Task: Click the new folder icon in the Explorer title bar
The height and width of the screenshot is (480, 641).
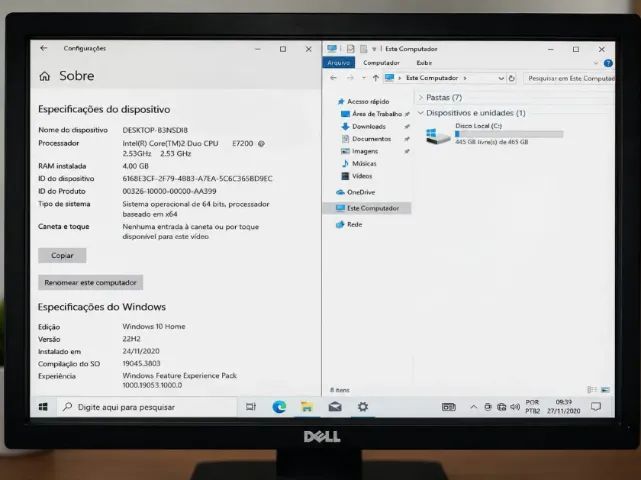Action: tap(363, 49)
